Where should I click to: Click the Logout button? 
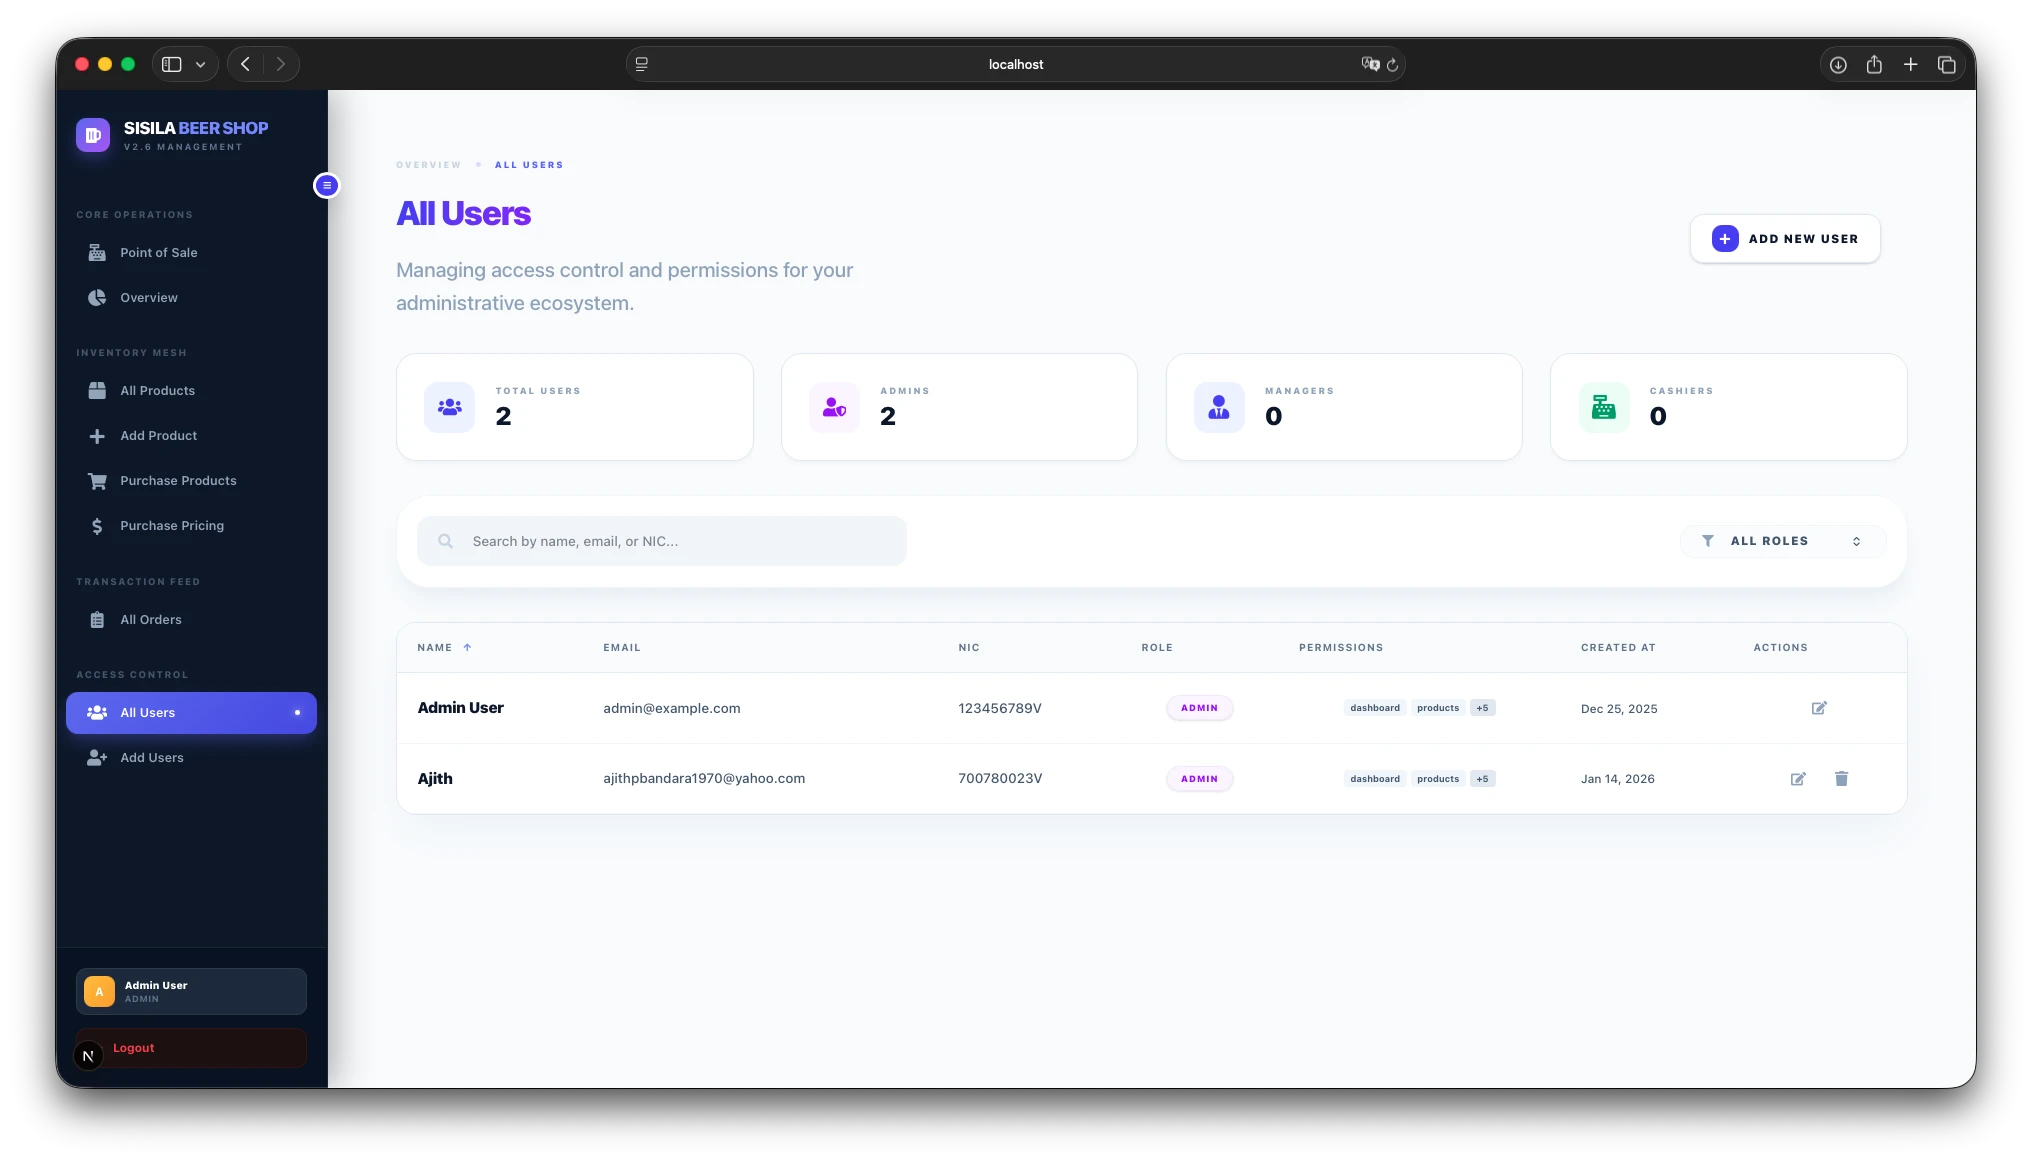pos(191,1048)
